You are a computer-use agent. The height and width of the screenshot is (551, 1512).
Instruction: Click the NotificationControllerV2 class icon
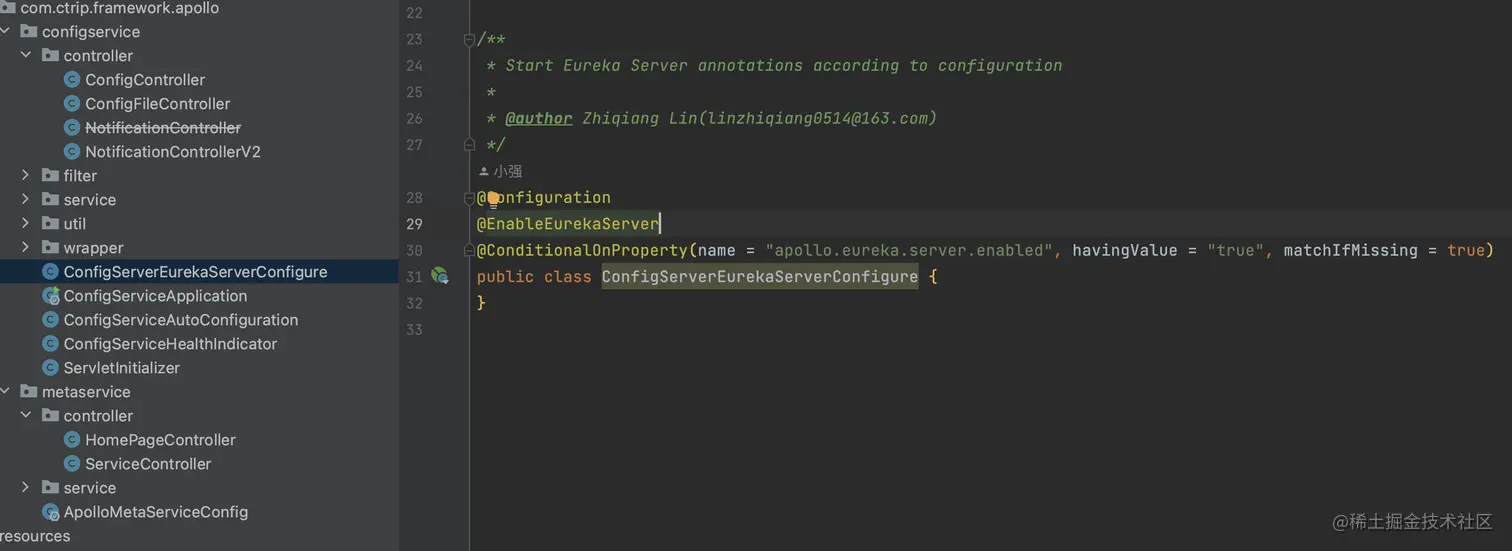(71, 152)
